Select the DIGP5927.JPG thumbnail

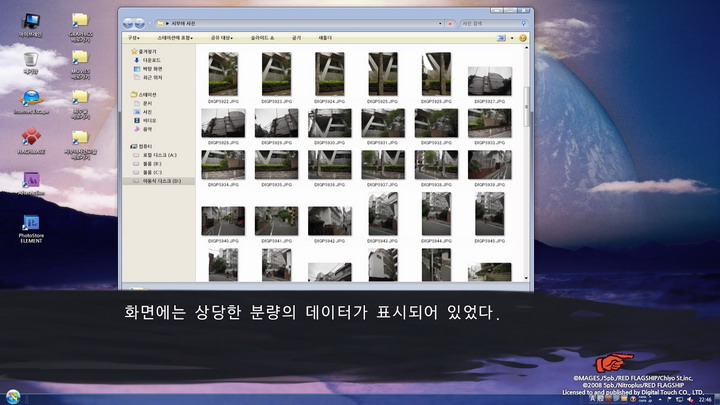tap(490, 81)
